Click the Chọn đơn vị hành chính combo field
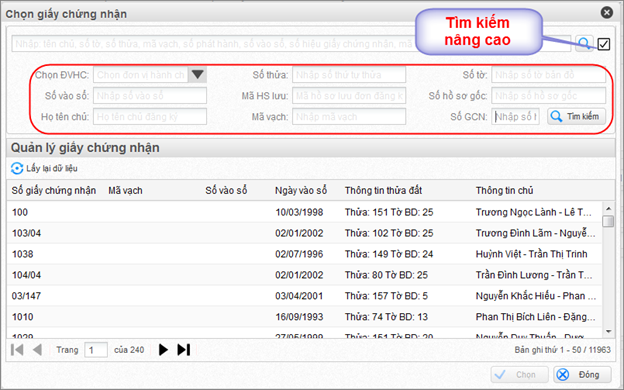The height and width of the screenshot is (390, 624). pos(141,74)
